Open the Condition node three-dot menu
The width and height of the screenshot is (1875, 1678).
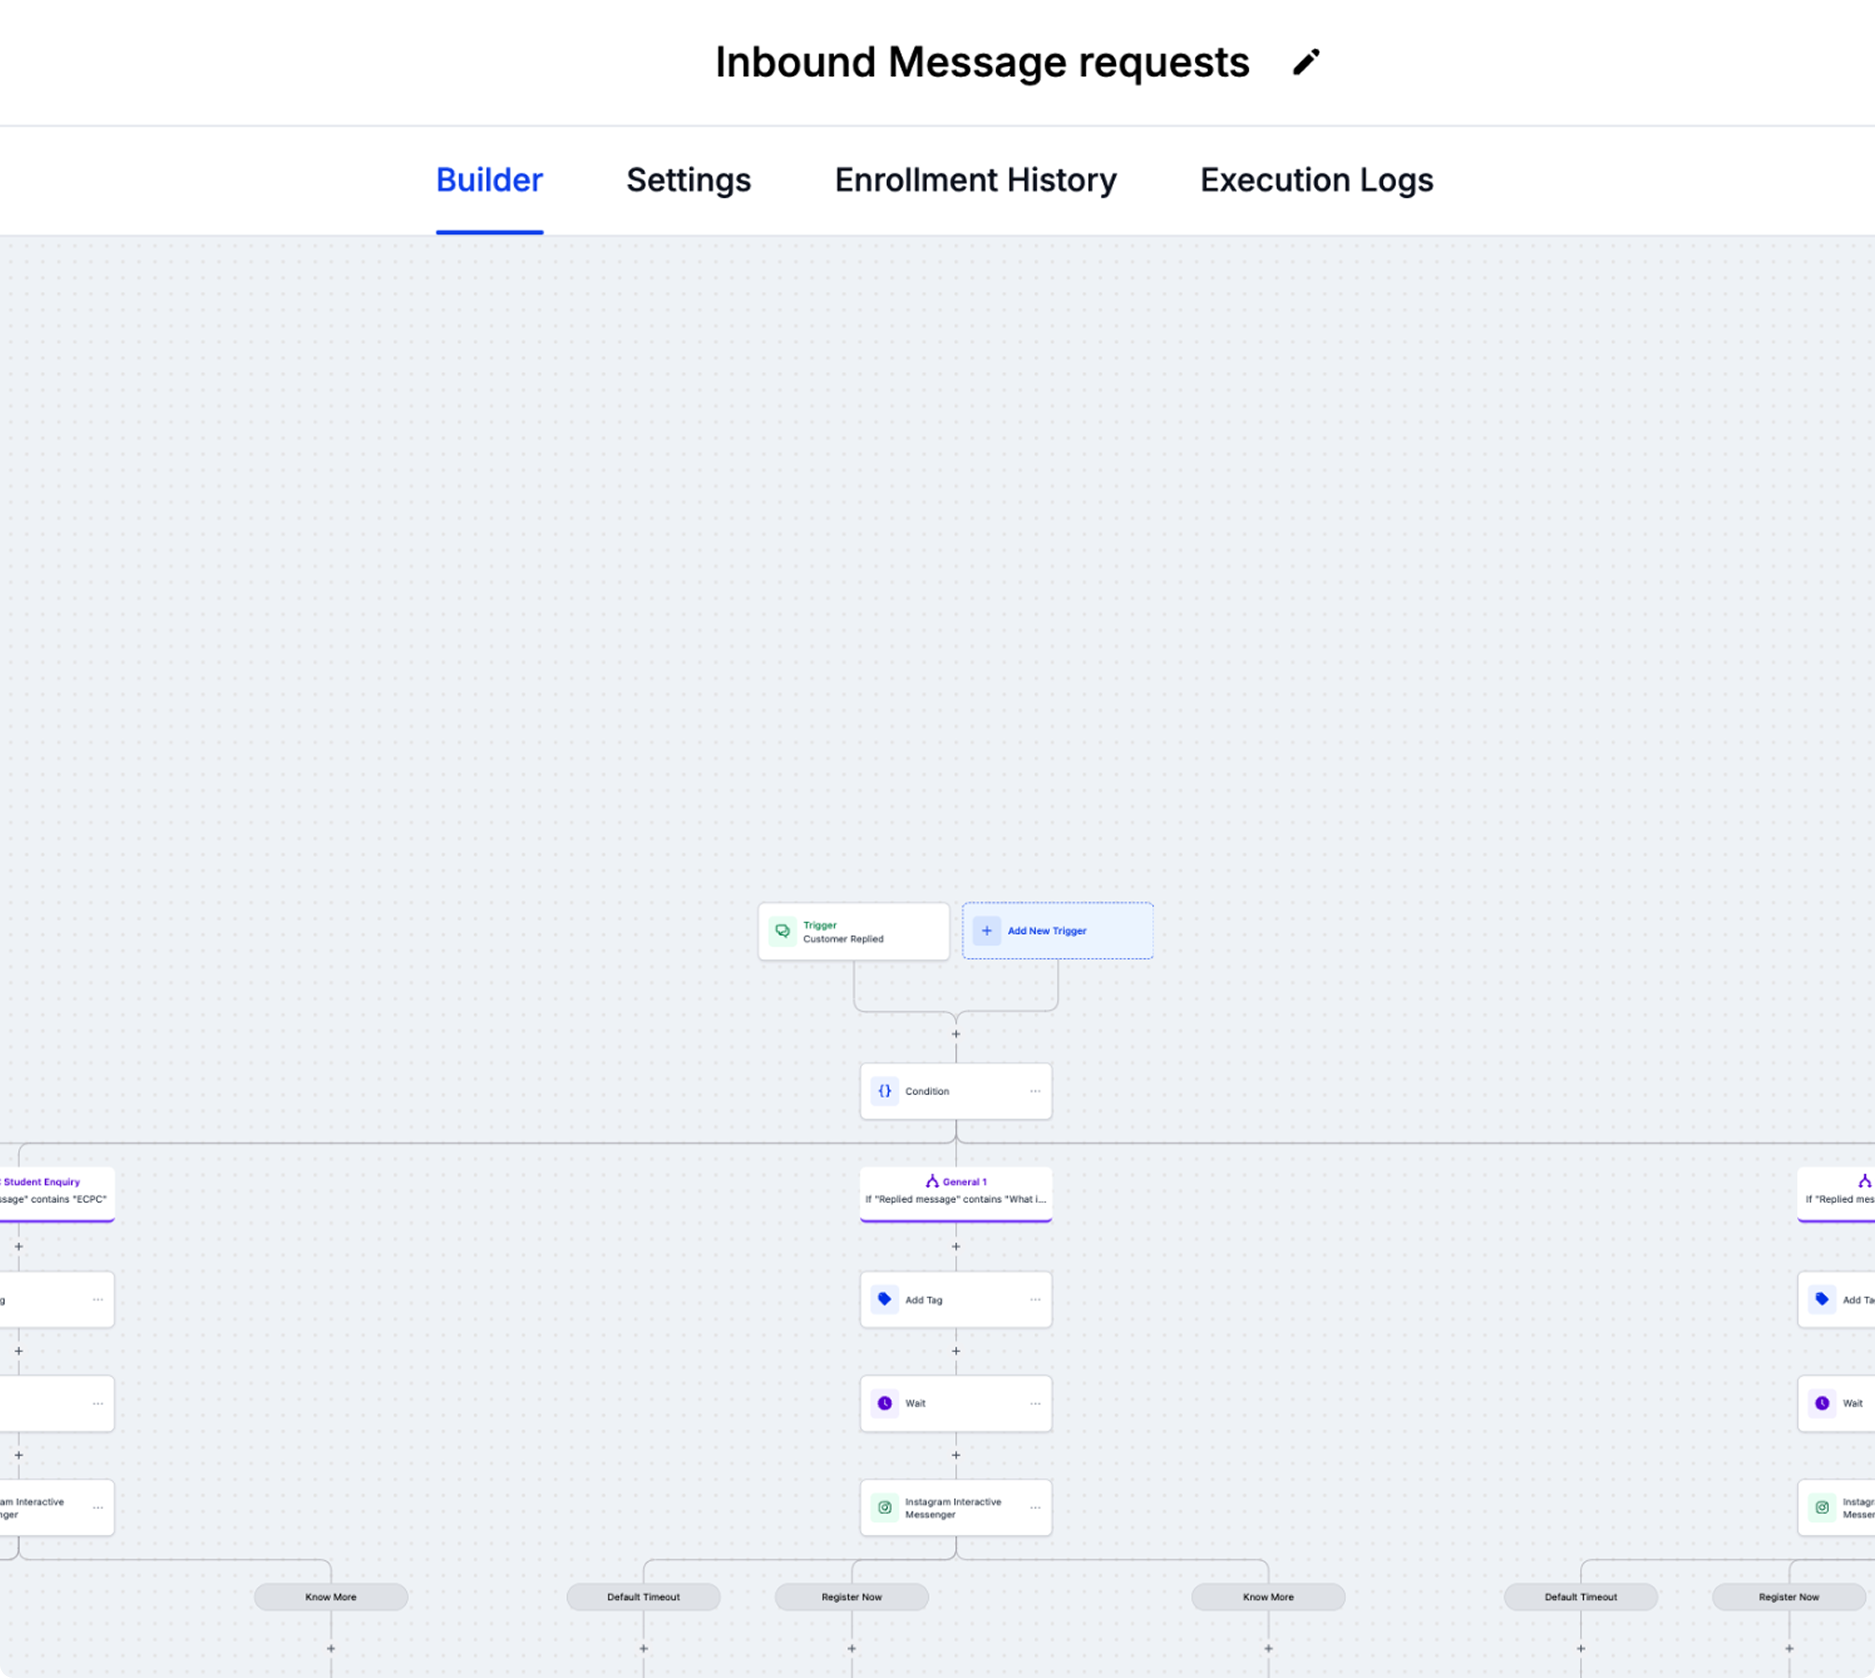(1035, 1091)
